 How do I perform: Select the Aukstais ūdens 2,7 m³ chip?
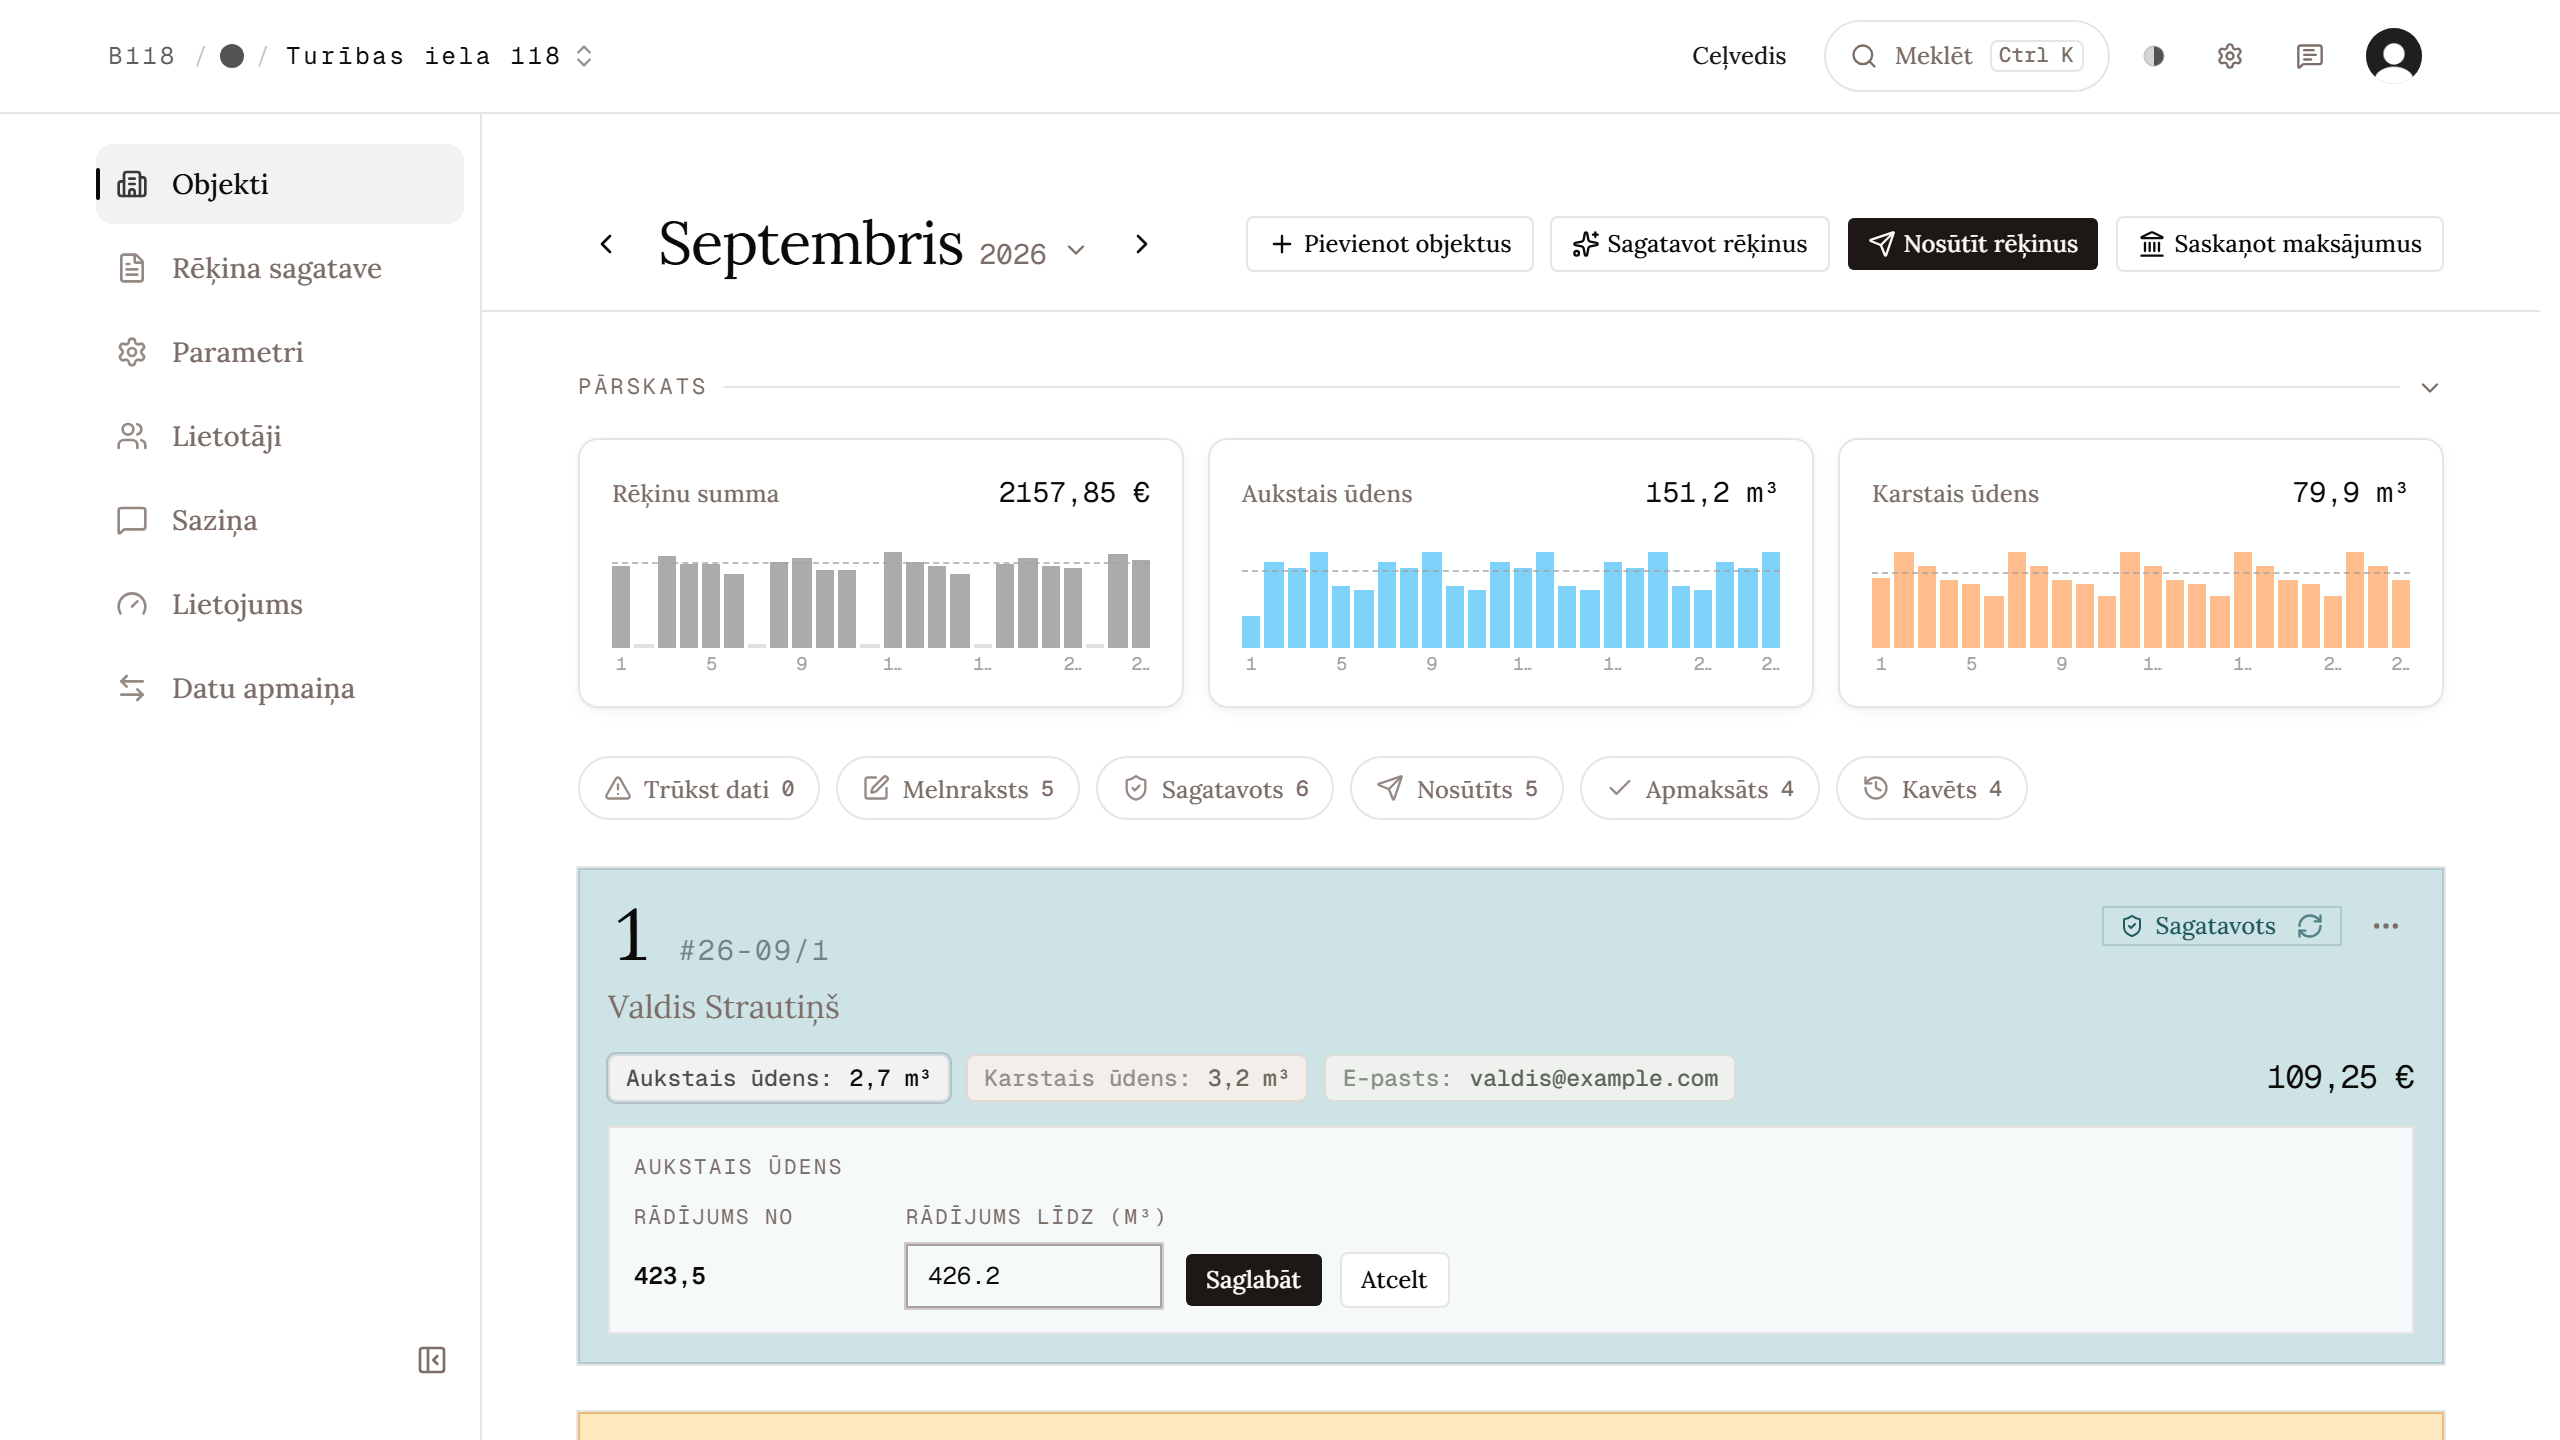(779, 1079)
